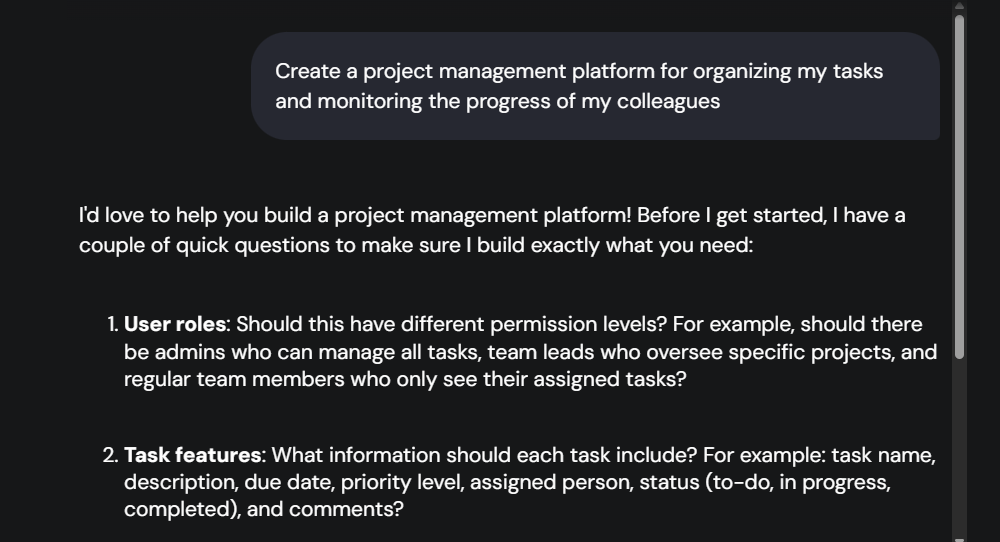Click the bold "Task features" label
Screen dimensions: 1000x542
coord(192,456)
